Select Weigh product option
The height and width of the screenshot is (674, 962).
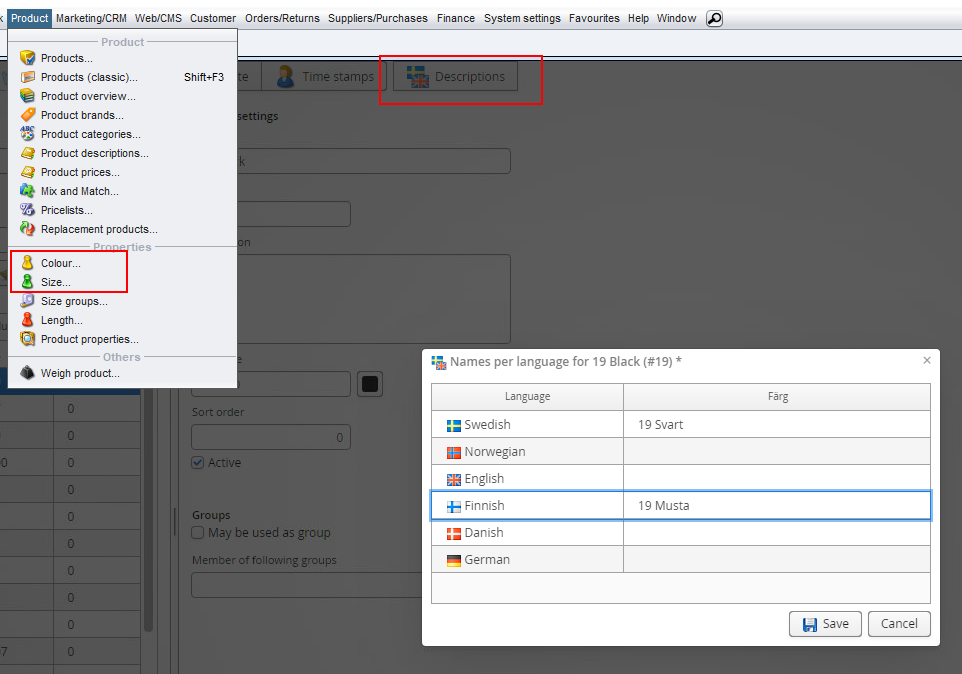click(x=79, y=373)
